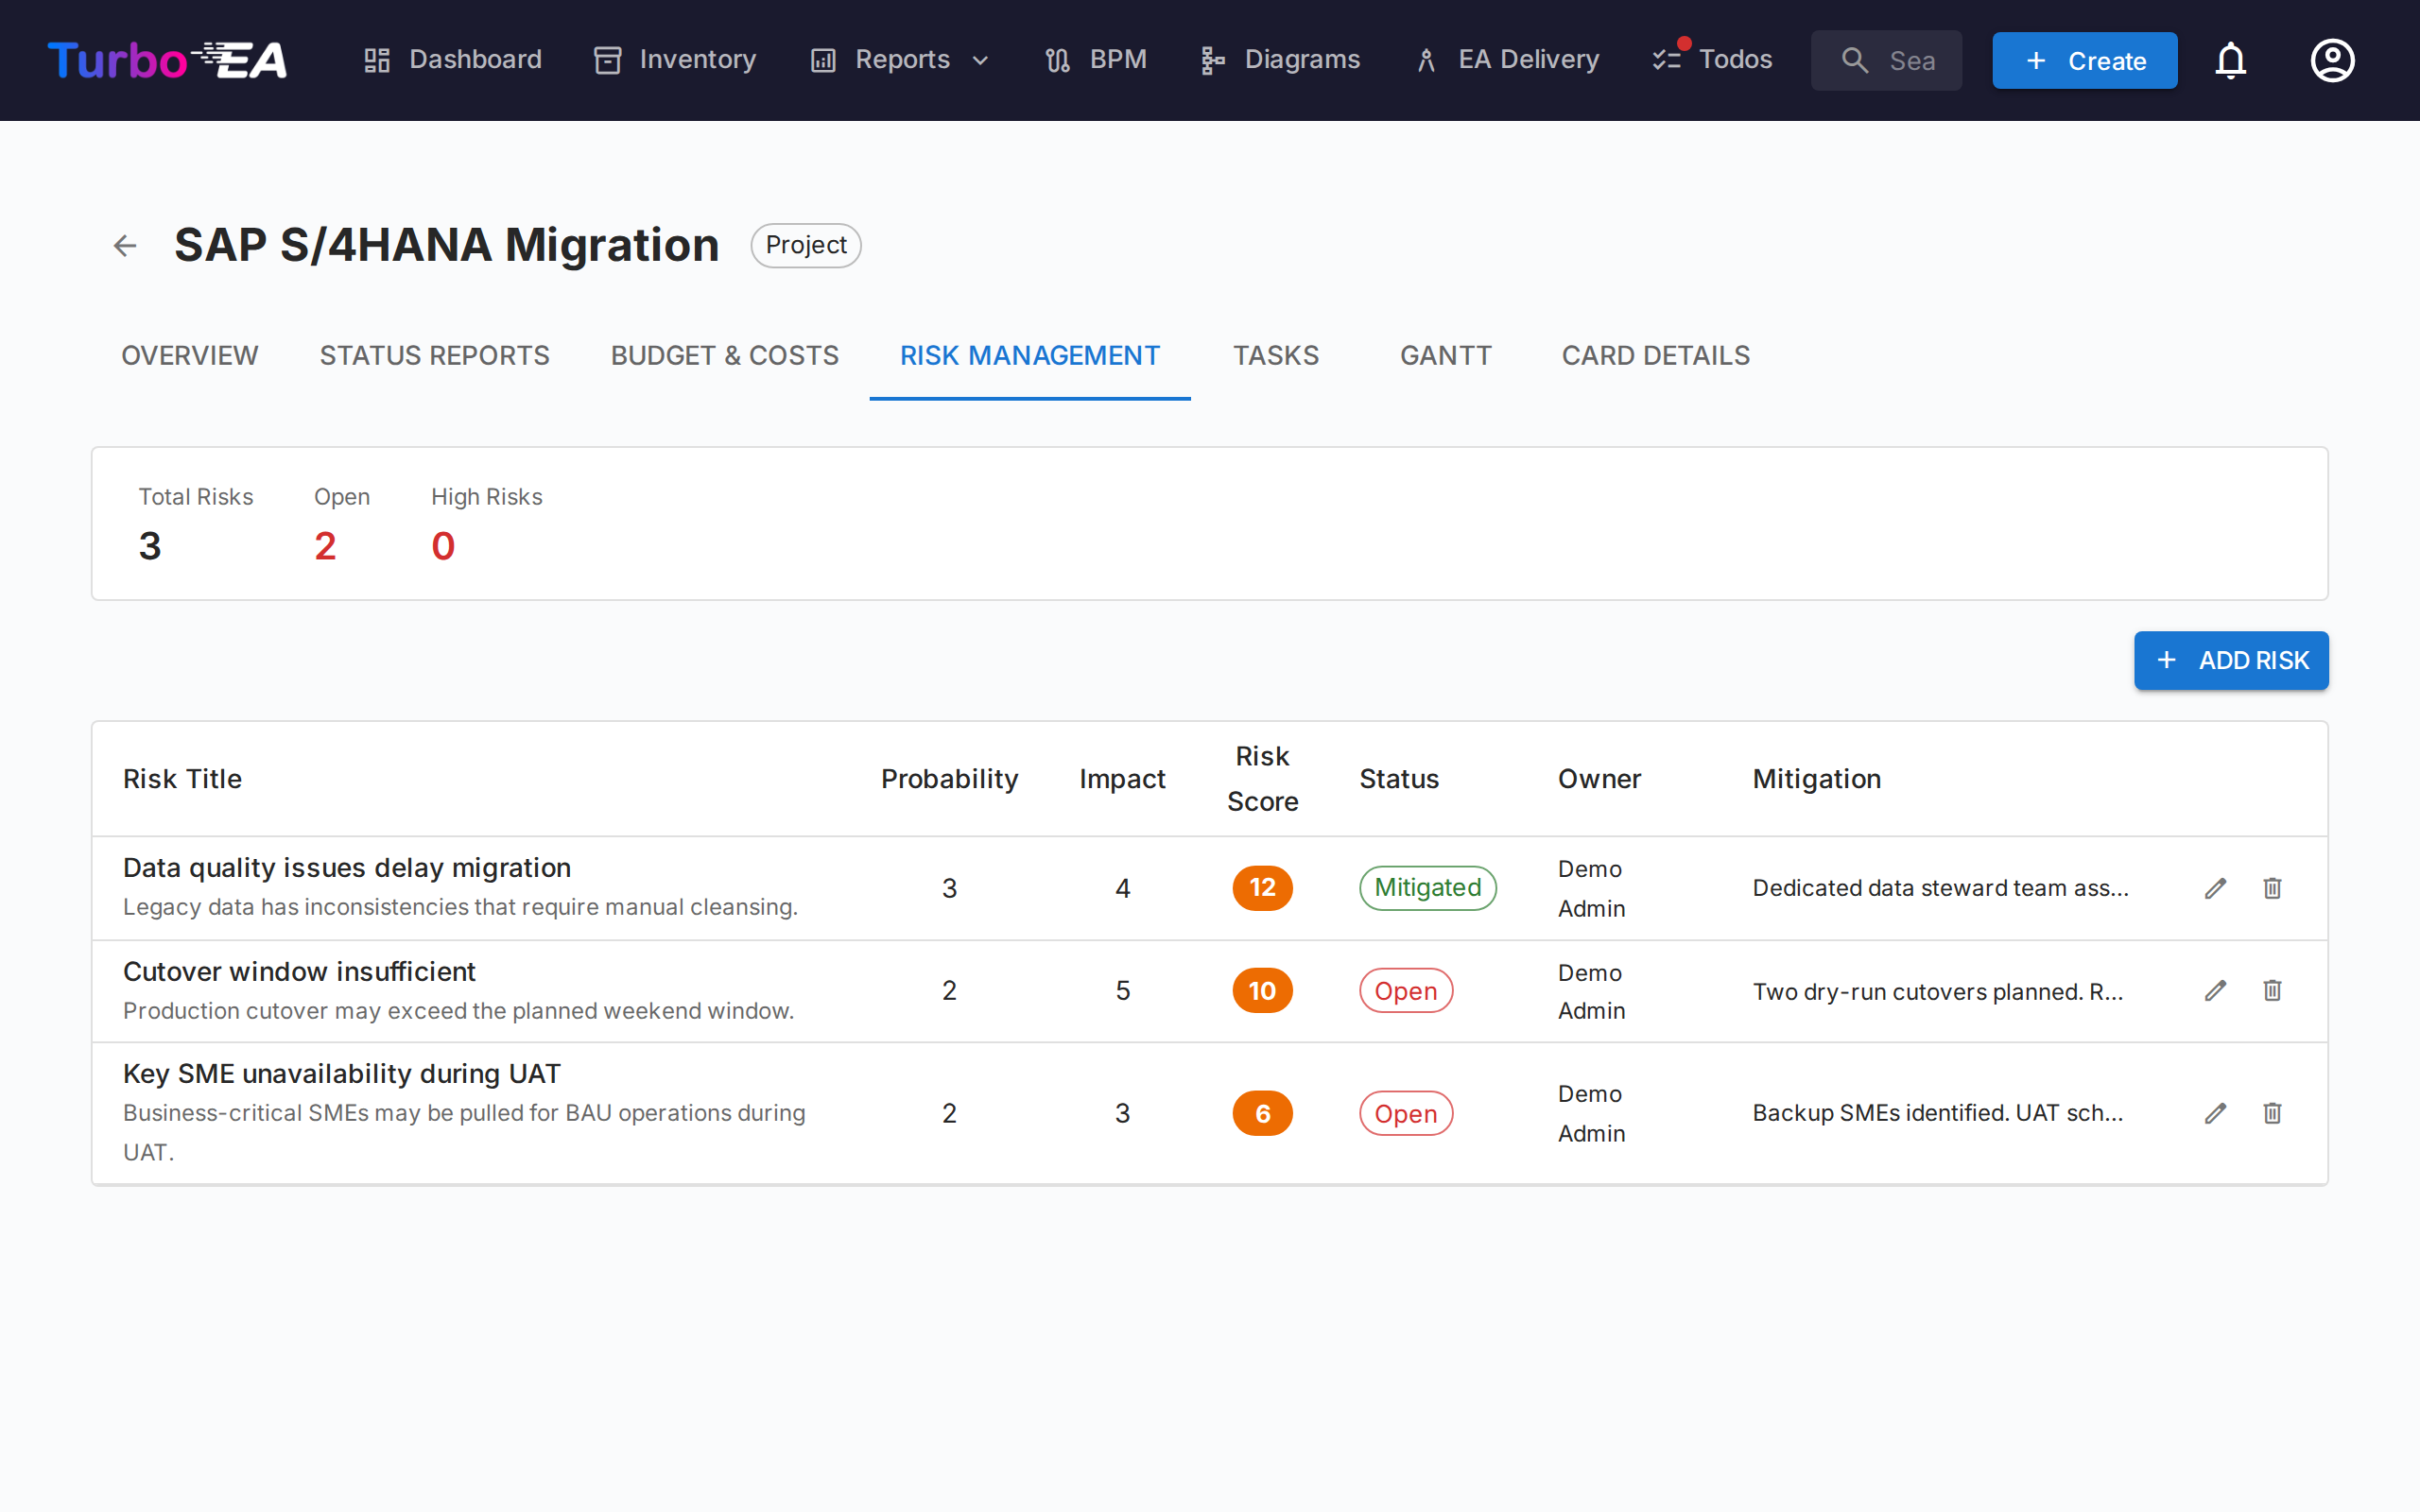The height and width of the screenshot is (1512, 2420).
Task: Expand the Reports dropdown menu
Action: [900, 60]
